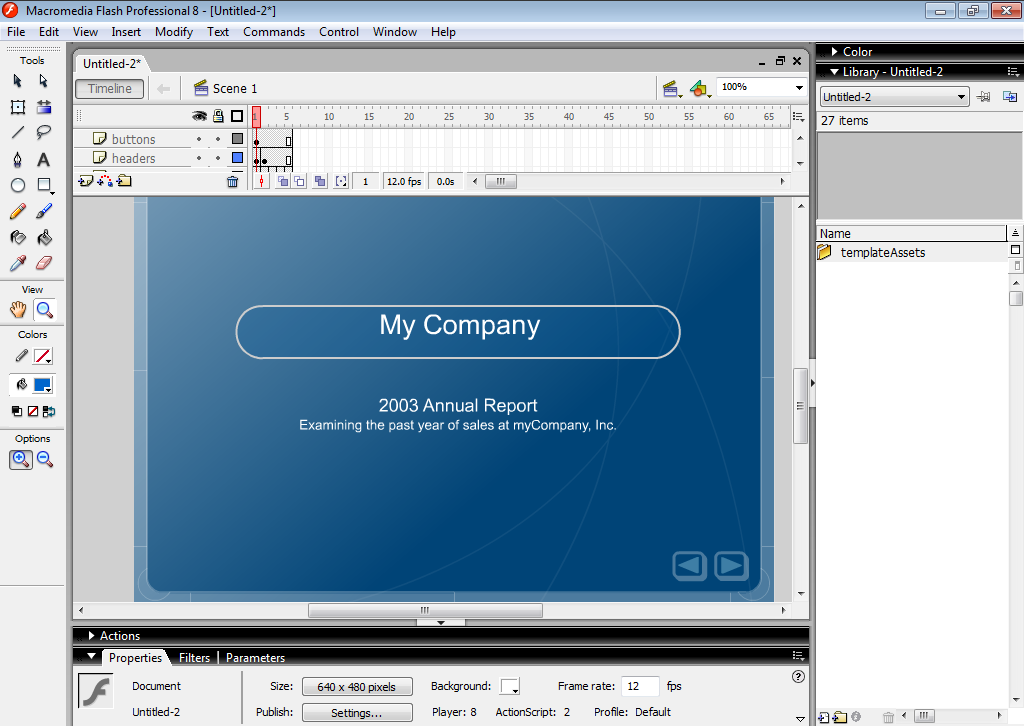Toggle lock dot of headers layer

[x=218, y=158]
